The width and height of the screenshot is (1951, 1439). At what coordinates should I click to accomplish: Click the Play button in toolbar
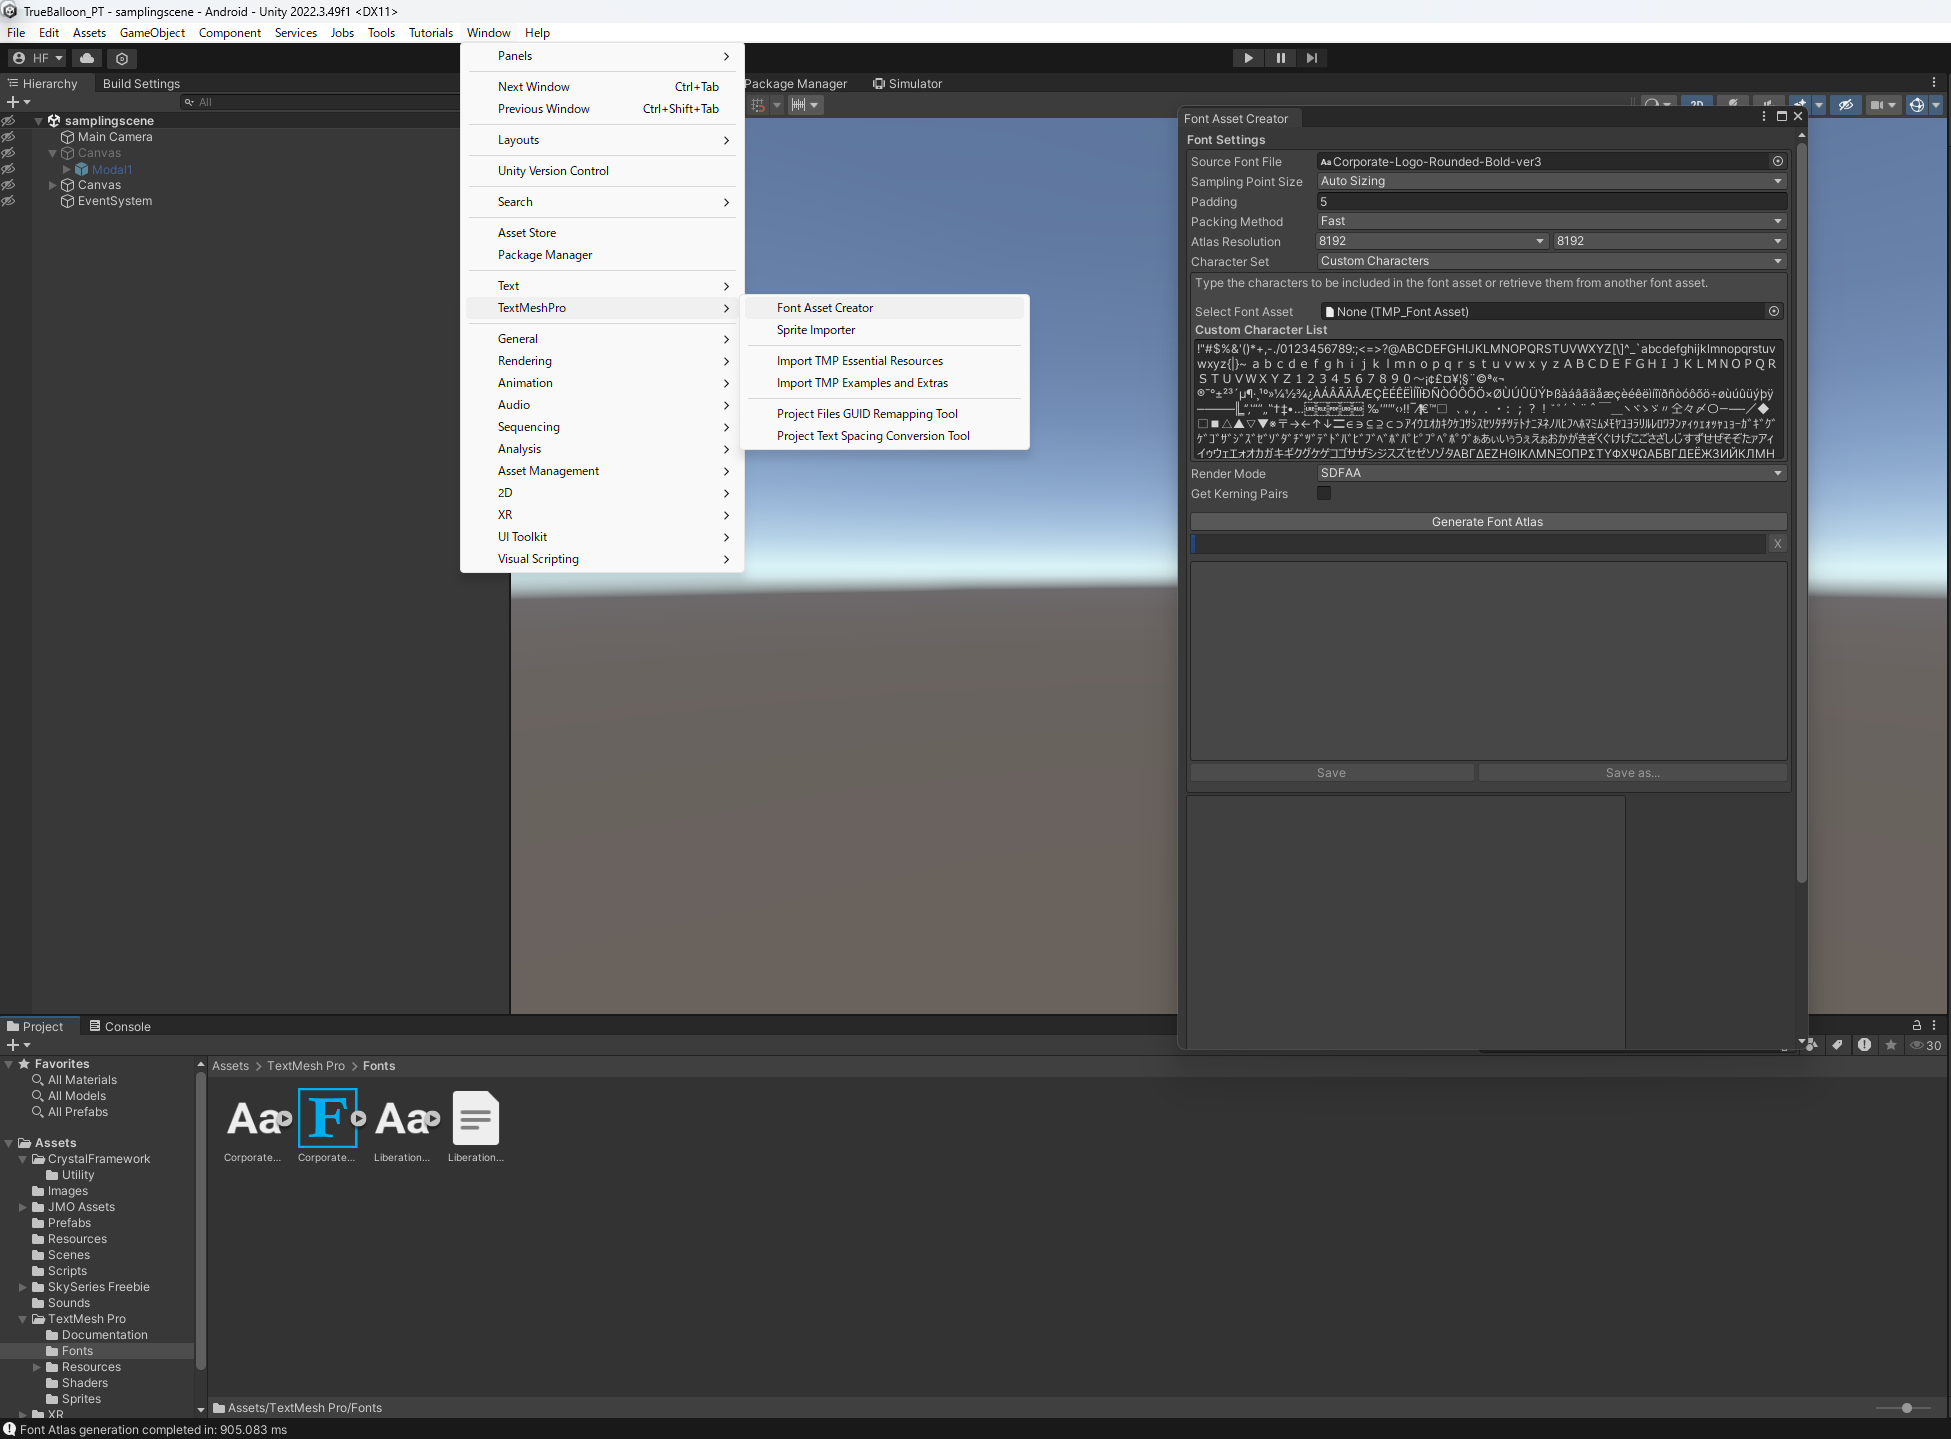tap(1248, 58)
